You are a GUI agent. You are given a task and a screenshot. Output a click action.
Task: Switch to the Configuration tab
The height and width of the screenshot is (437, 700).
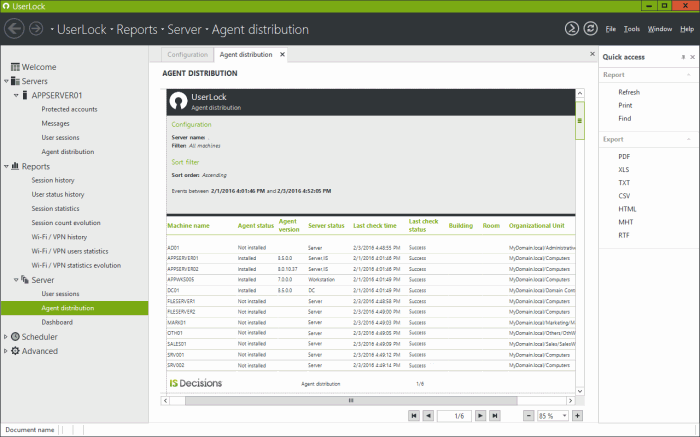point(188,54)
